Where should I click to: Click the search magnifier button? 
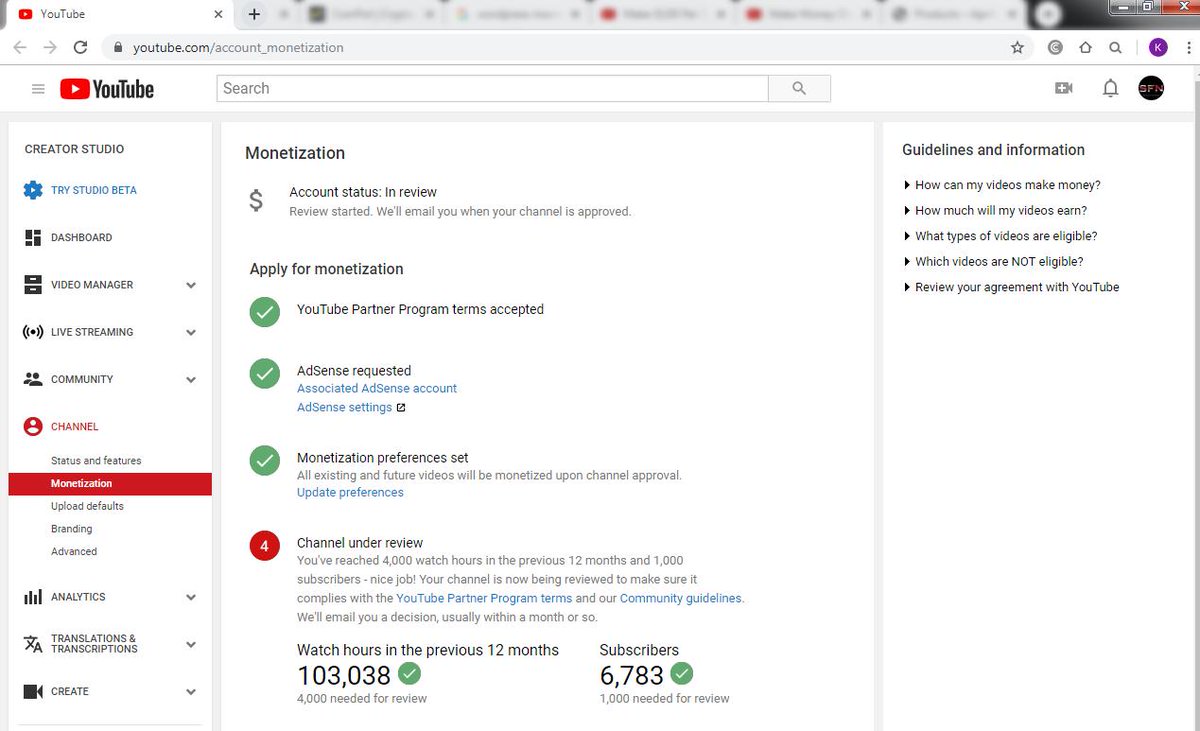[x=799, y=88]
